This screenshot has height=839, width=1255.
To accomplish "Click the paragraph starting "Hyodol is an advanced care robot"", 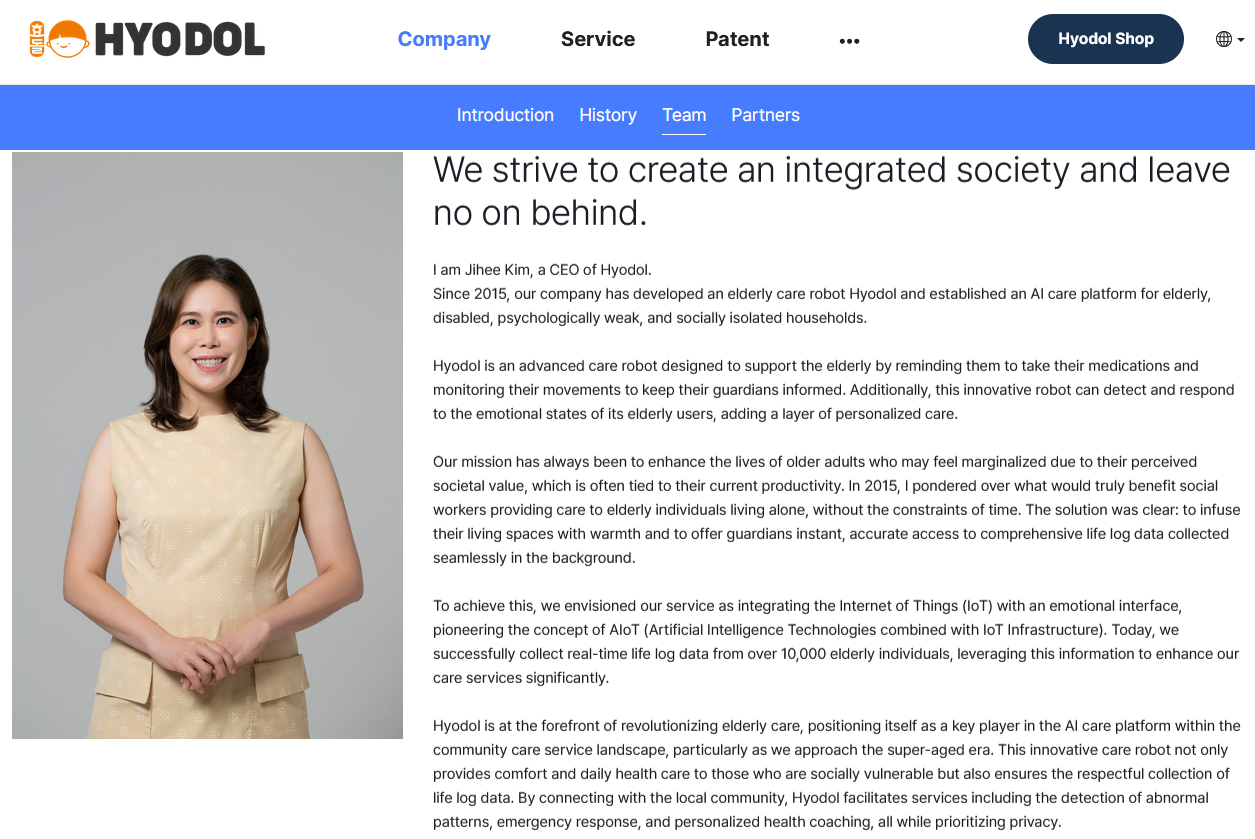I will tap(834, 390).
